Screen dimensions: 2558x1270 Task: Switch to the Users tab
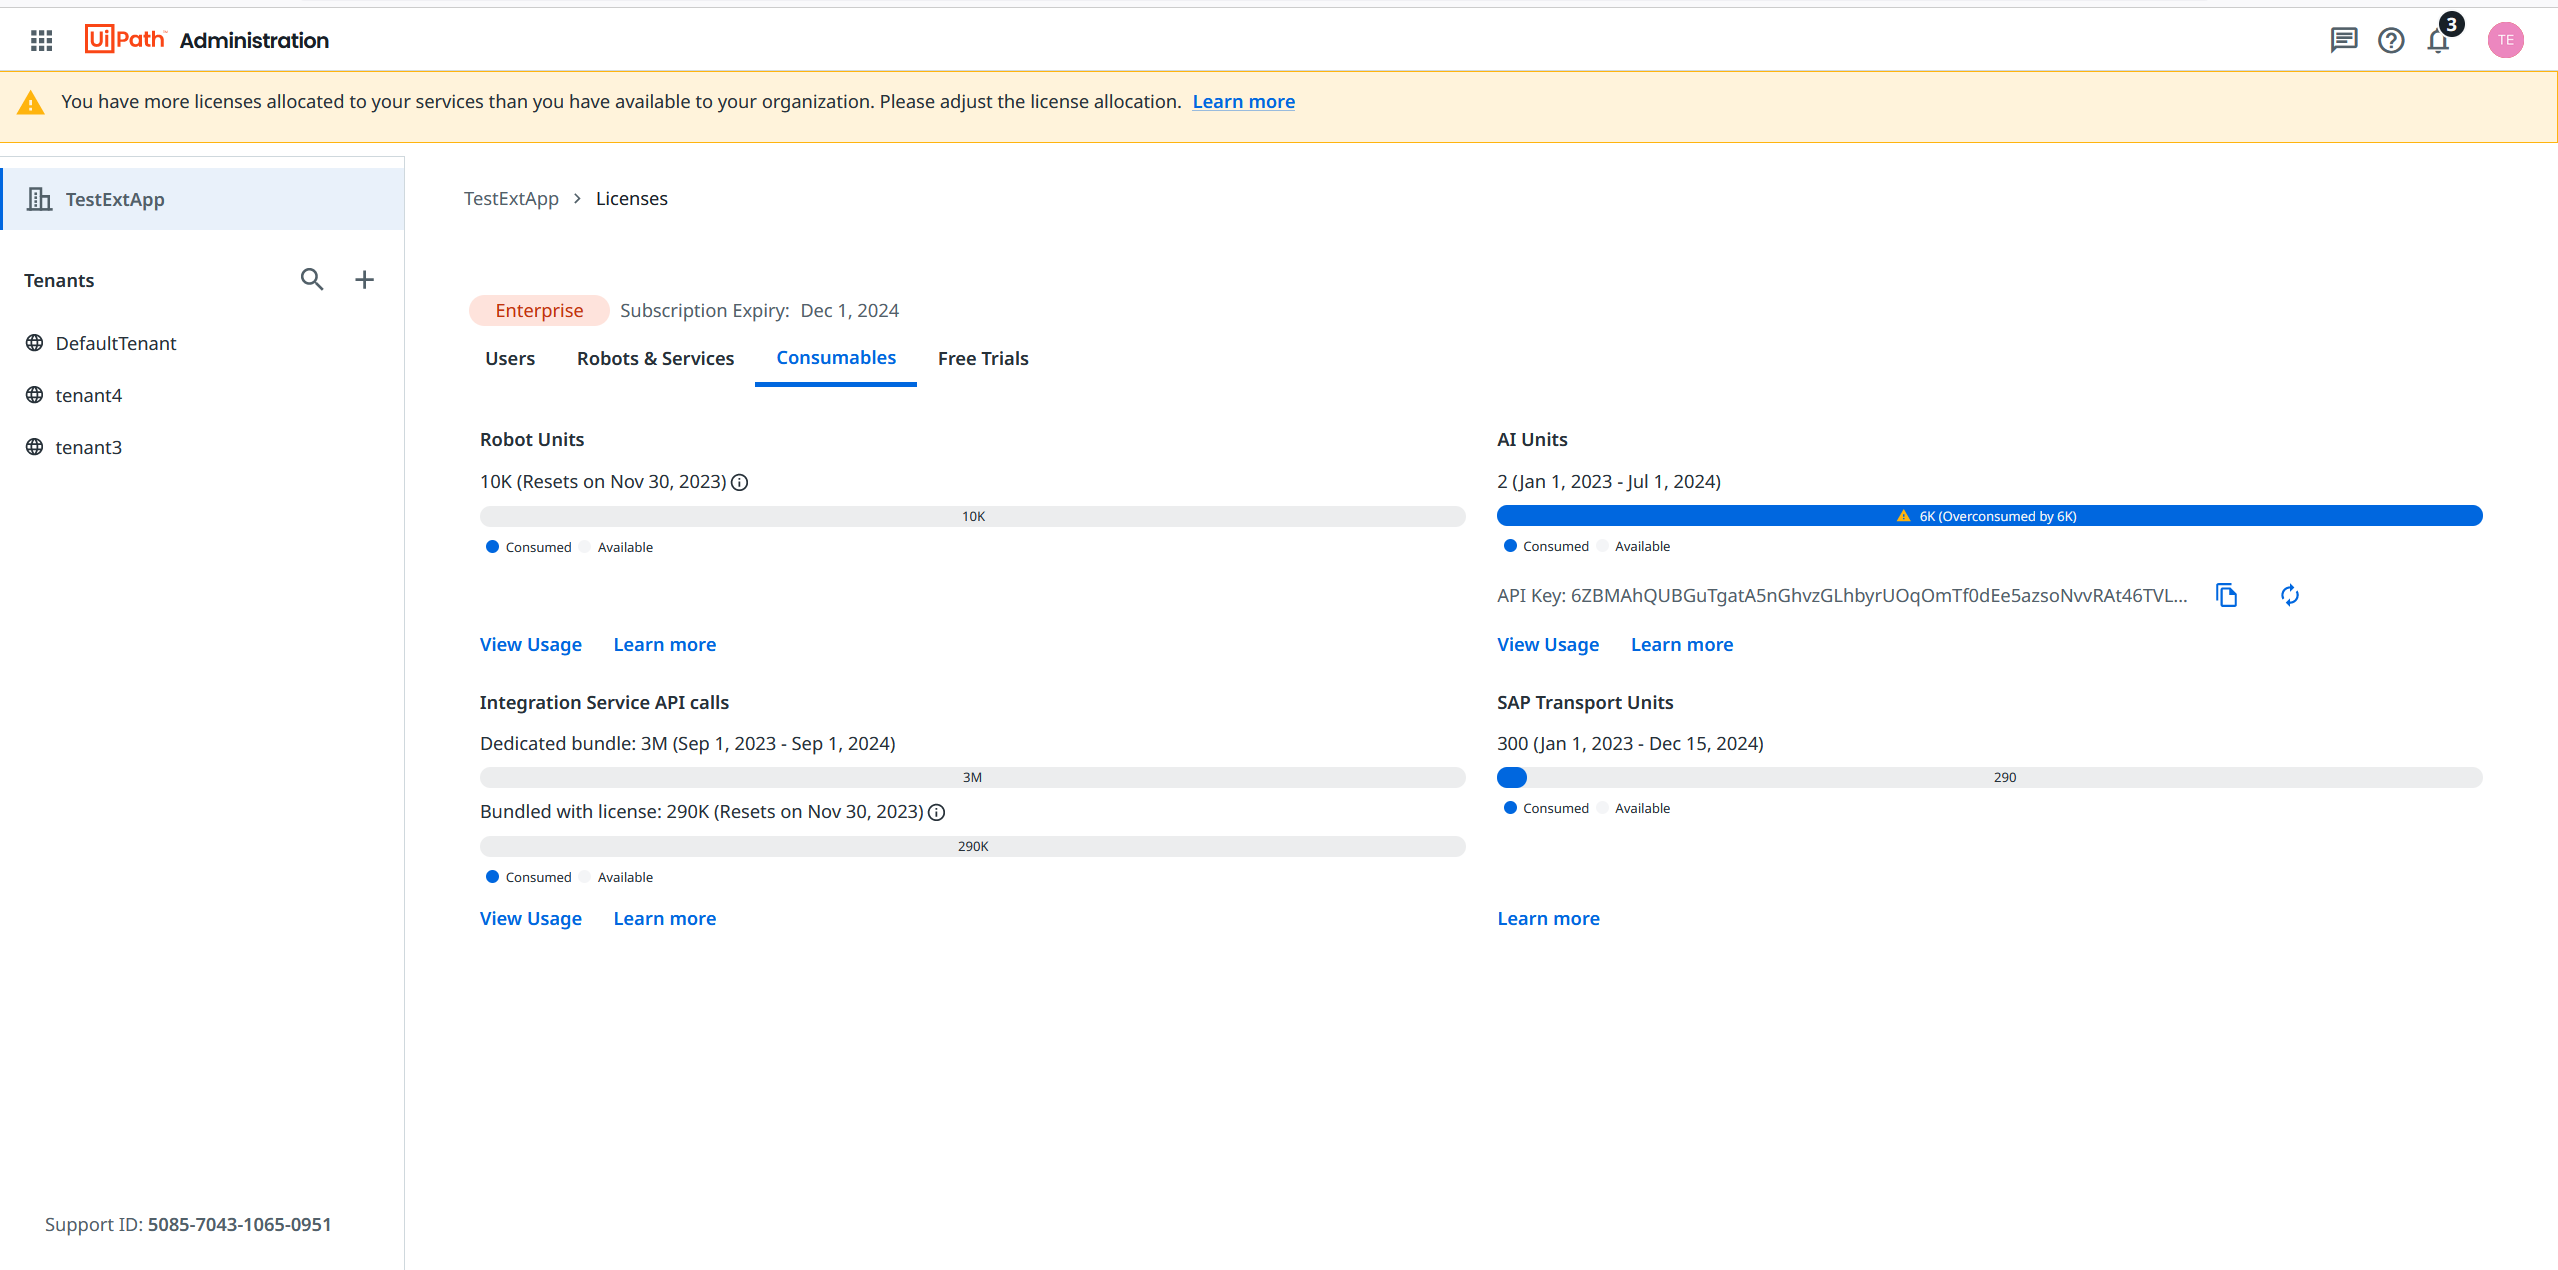pos(510,358)
